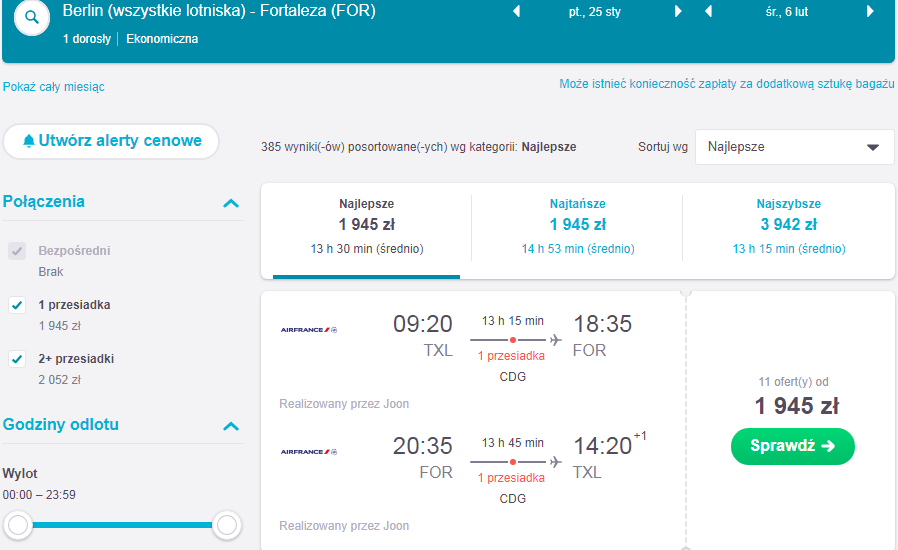
Task: Click the green Sprawdź button
Action: point(793,446)
